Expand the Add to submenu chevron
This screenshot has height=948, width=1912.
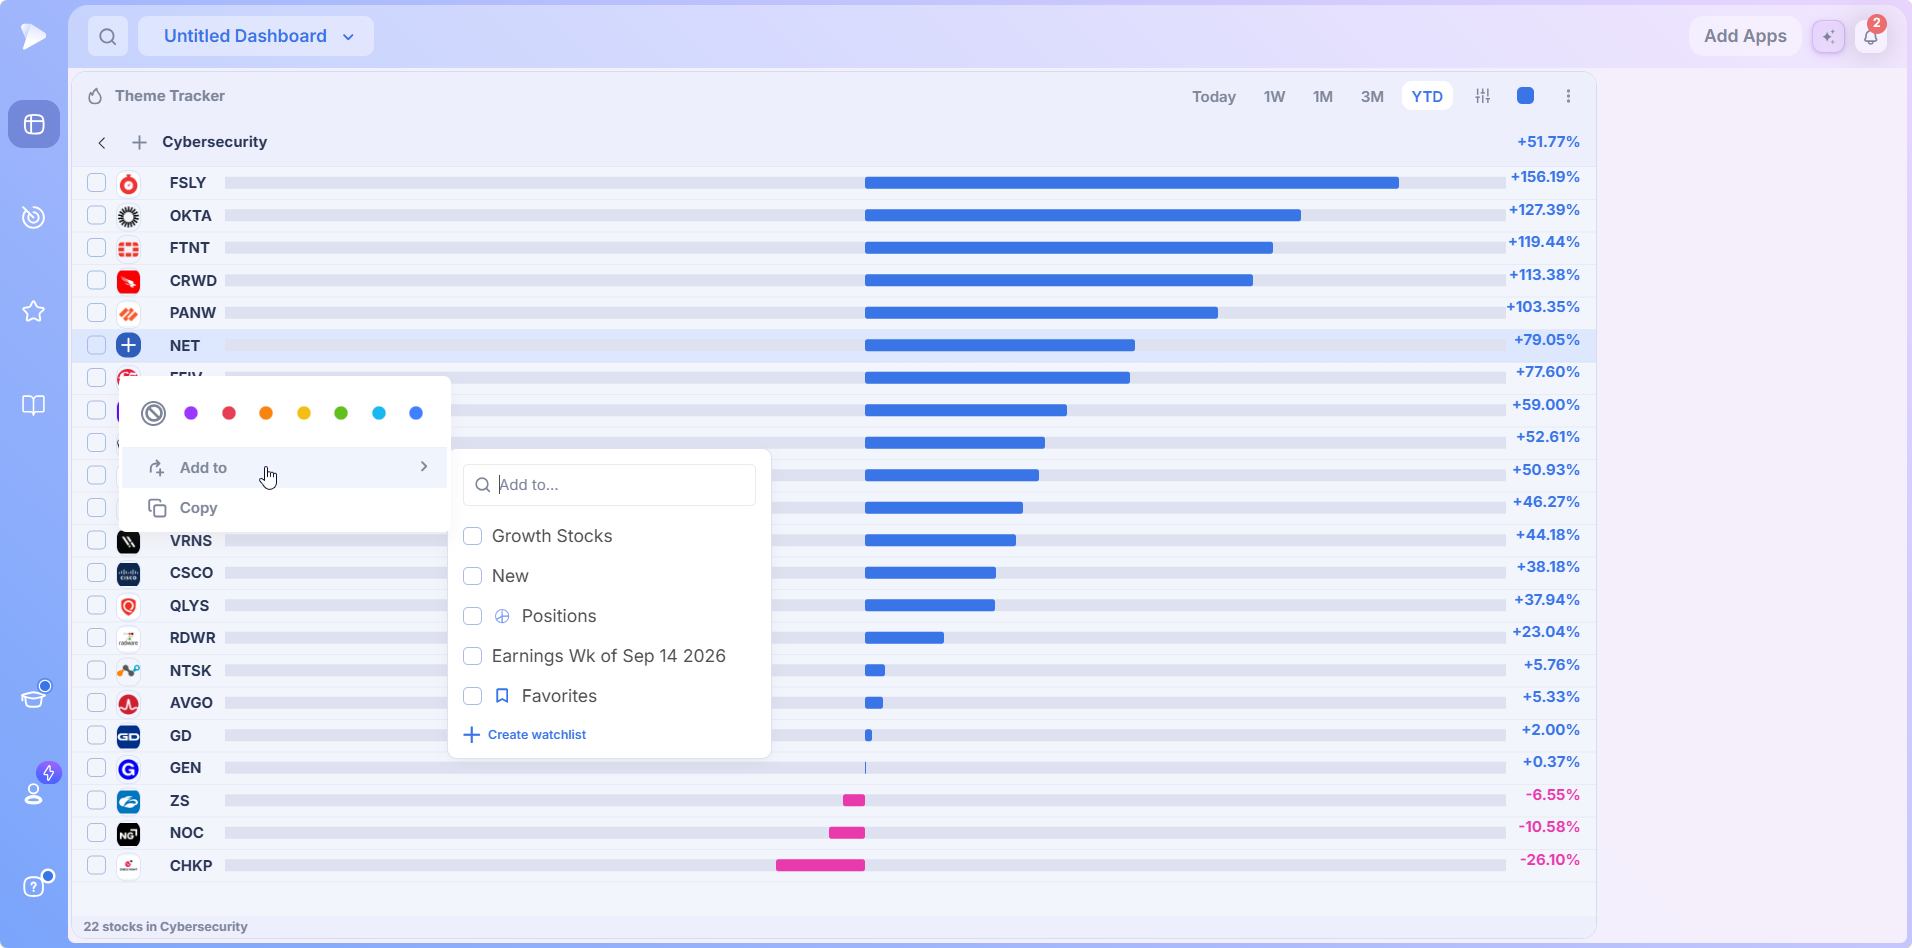(x=424, y=467)
